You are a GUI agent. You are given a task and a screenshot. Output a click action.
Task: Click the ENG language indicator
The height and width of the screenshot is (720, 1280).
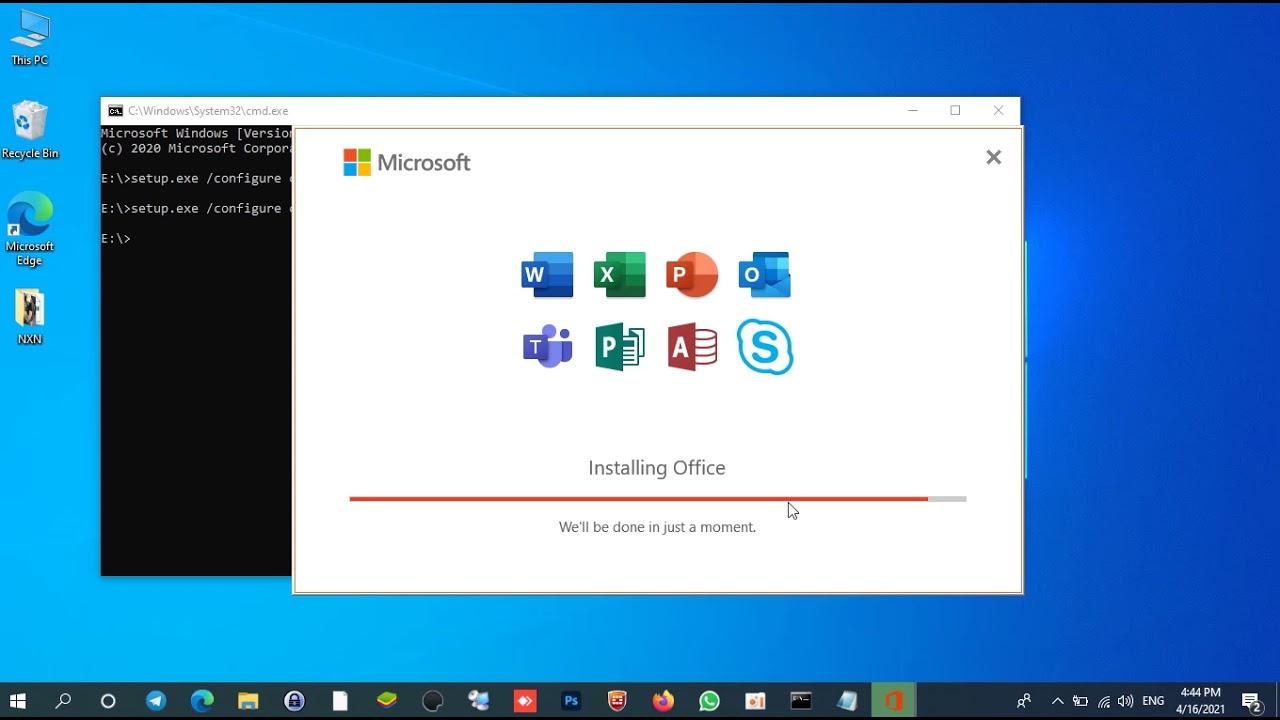tap(1153, 701)
